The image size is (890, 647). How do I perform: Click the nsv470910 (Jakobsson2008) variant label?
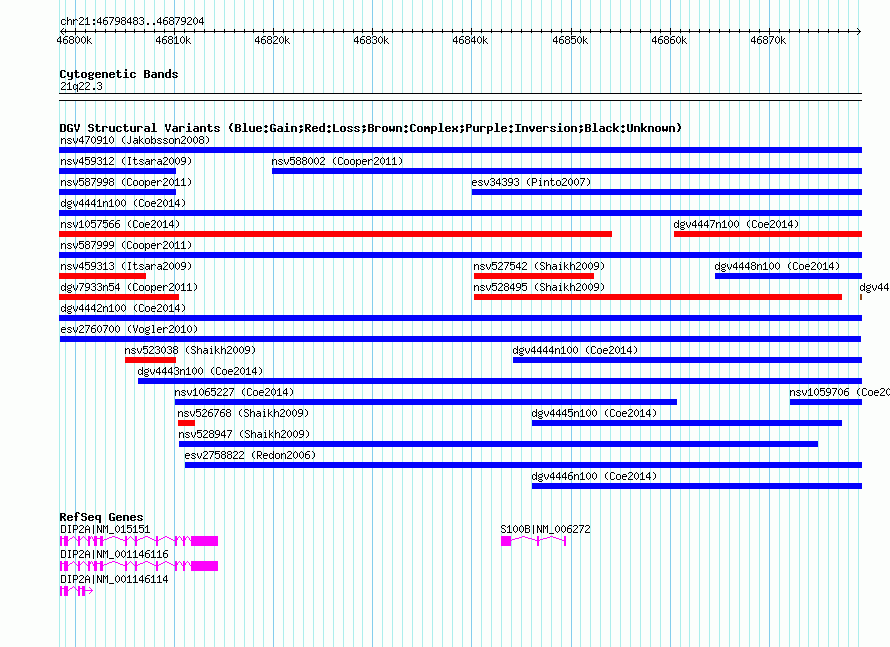pos(135,140)
